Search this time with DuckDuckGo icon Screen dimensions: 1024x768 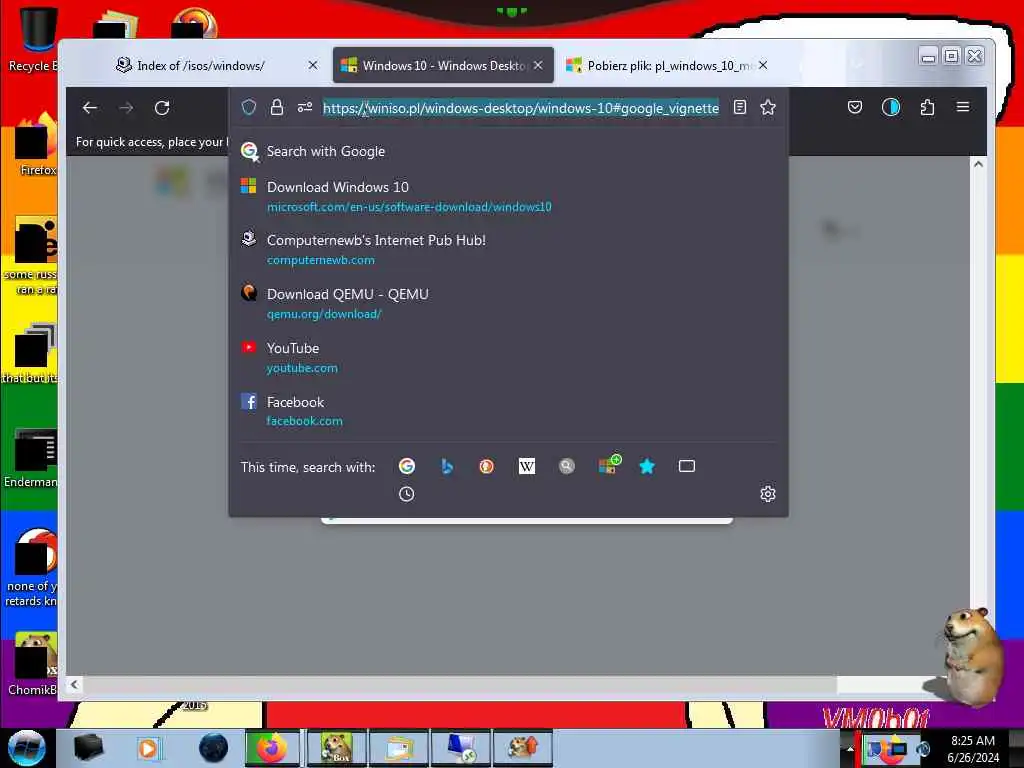pyautogui.click(x=487, y=466)
